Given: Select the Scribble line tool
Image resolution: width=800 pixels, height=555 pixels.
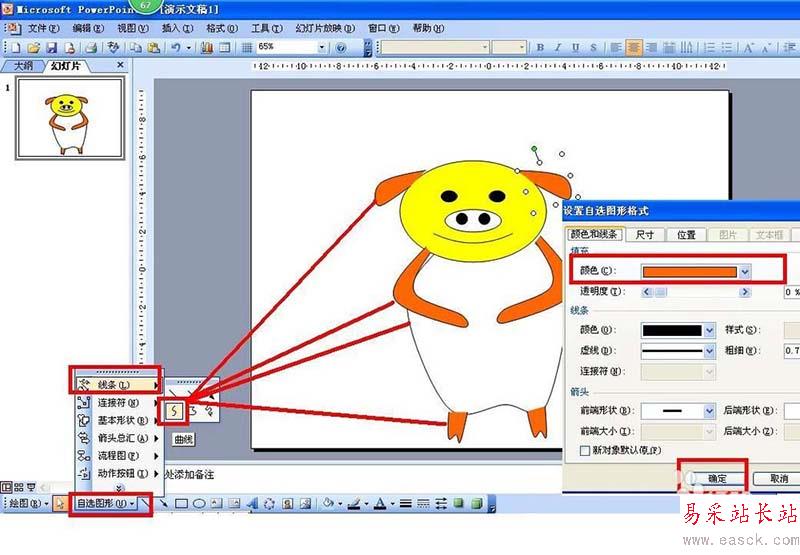Looking at the screenshot, I should tap(209, 410).
